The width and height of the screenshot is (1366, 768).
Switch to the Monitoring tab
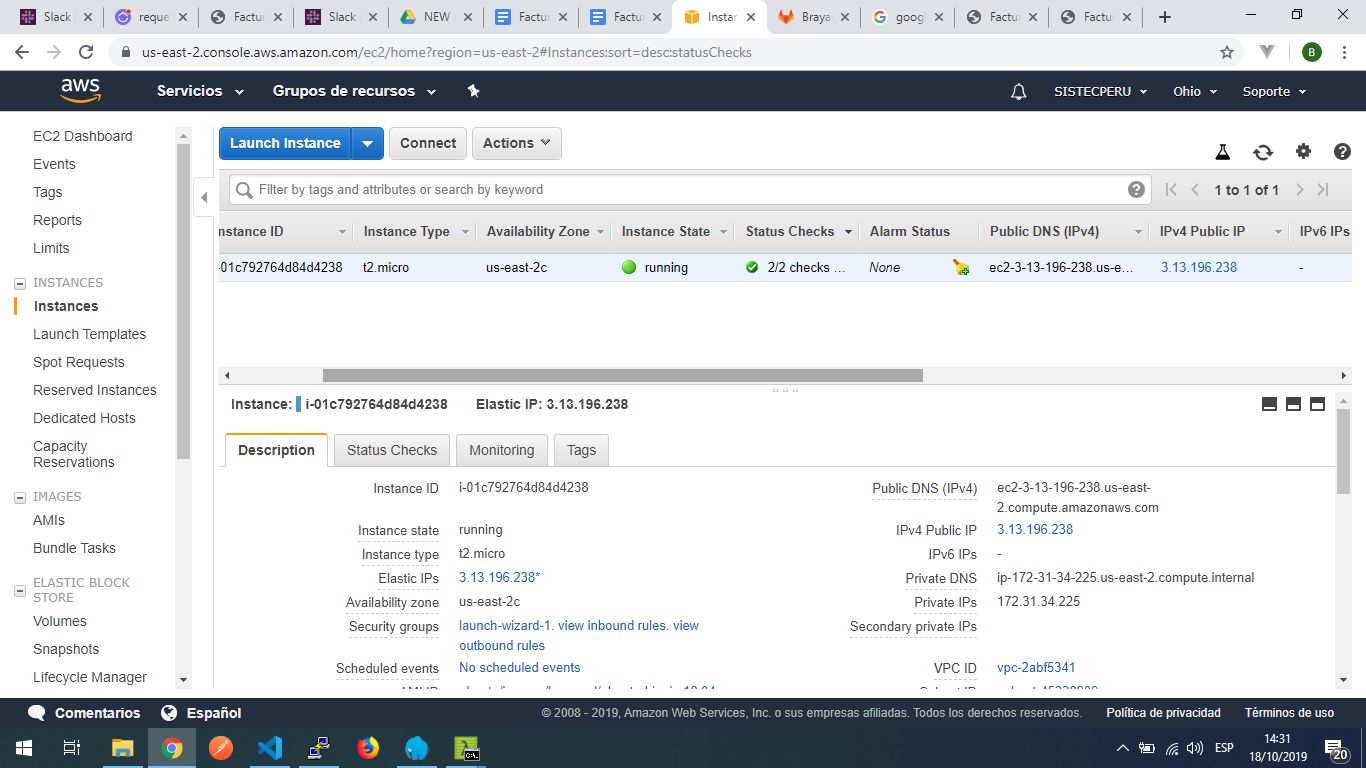501,450
